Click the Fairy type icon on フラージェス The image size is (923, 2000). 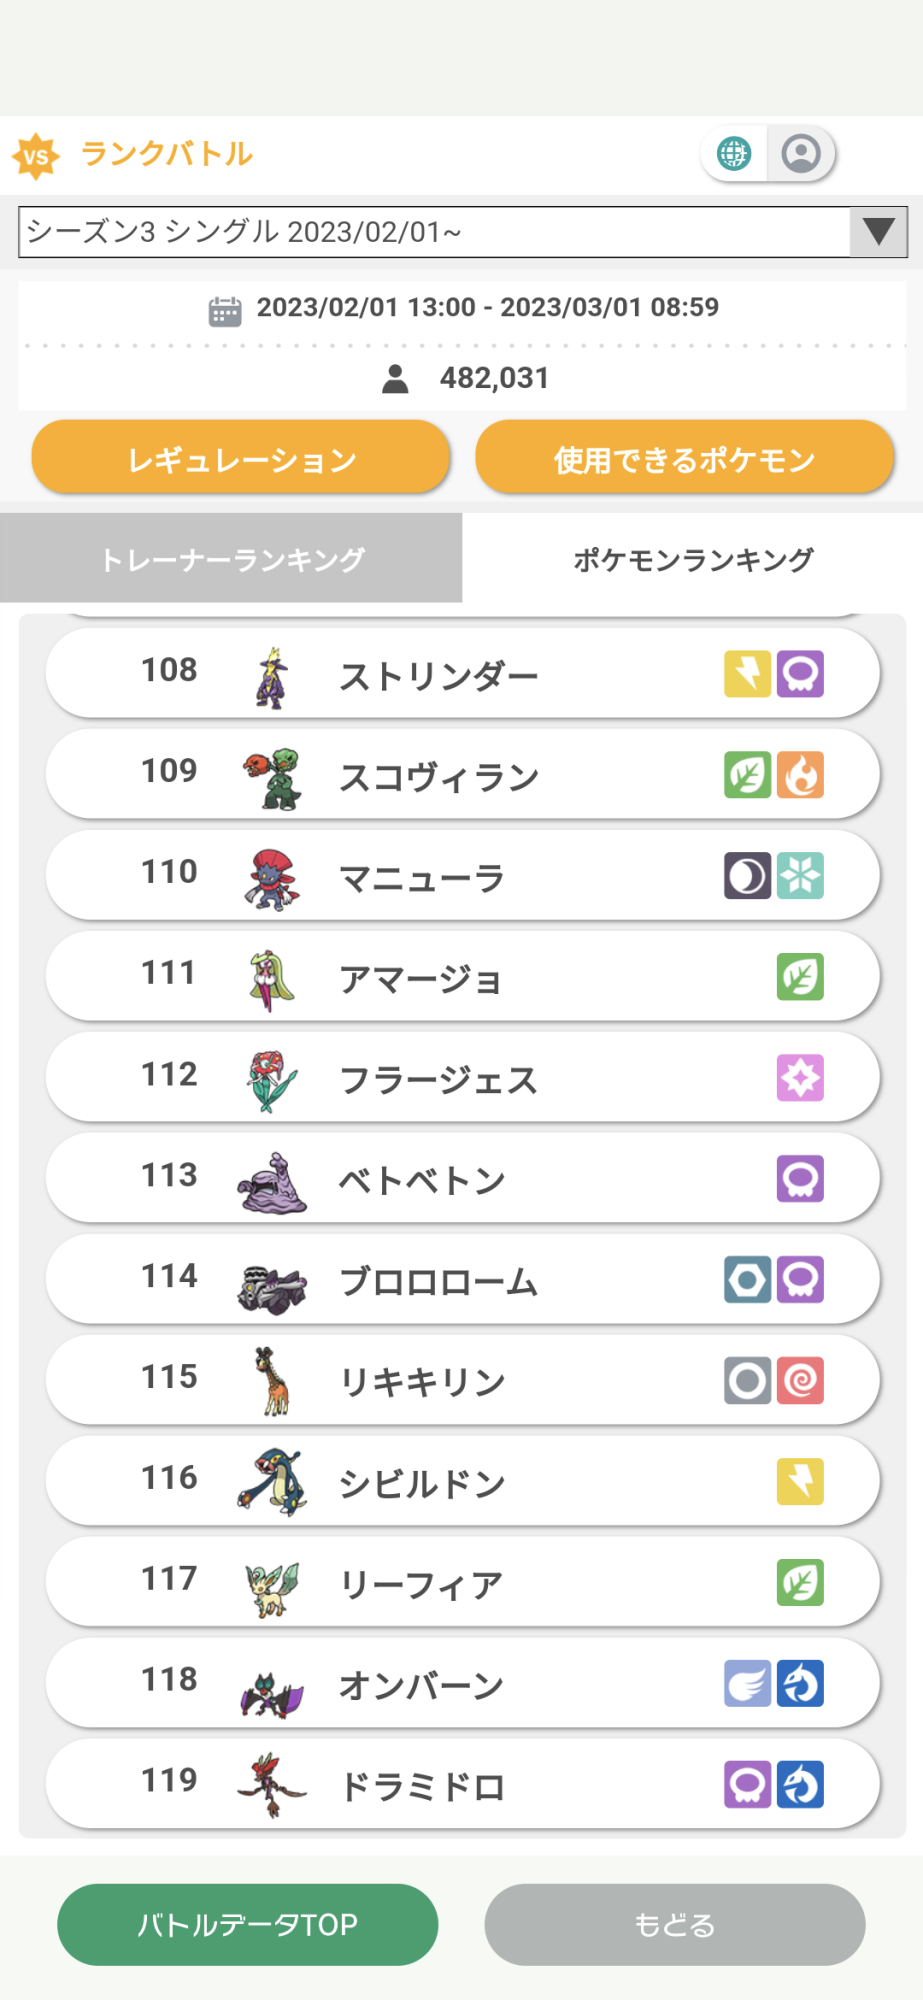click(x=800, y=1078)
